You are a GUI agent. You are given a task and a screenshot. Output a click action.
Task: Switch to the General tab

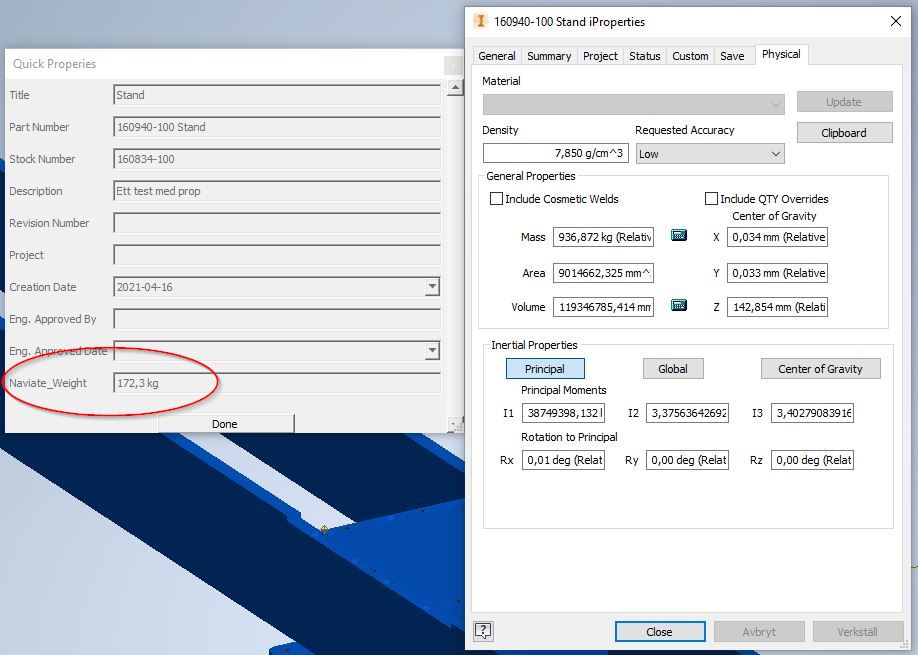pos(497,56)
